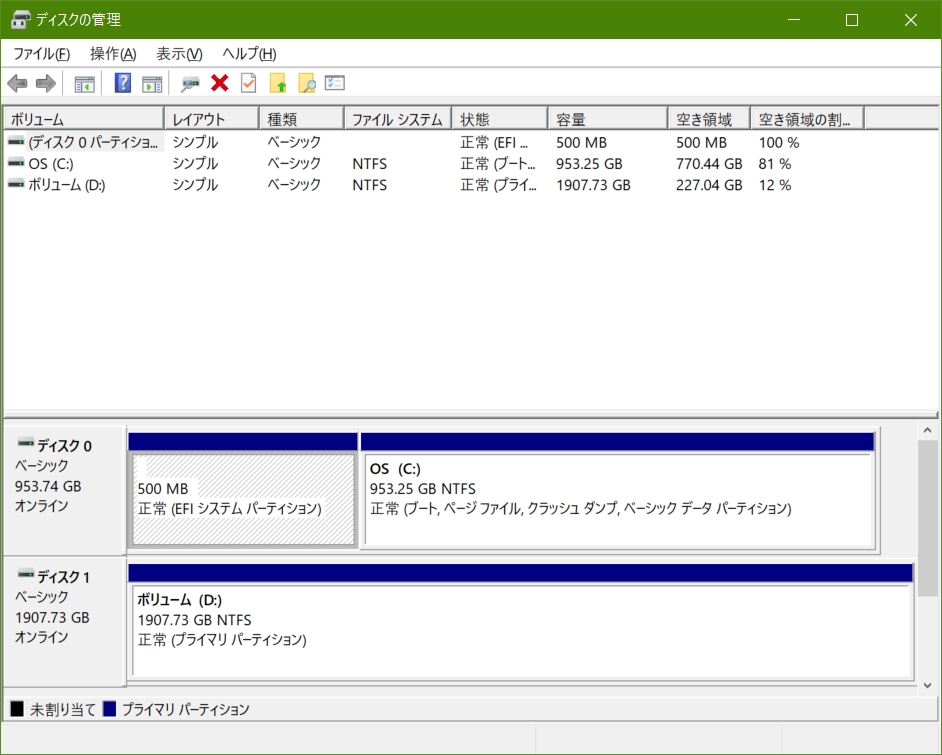Click the 100 % free percentage cell
This screenshot has width=942, height=755.
(779, 142)
